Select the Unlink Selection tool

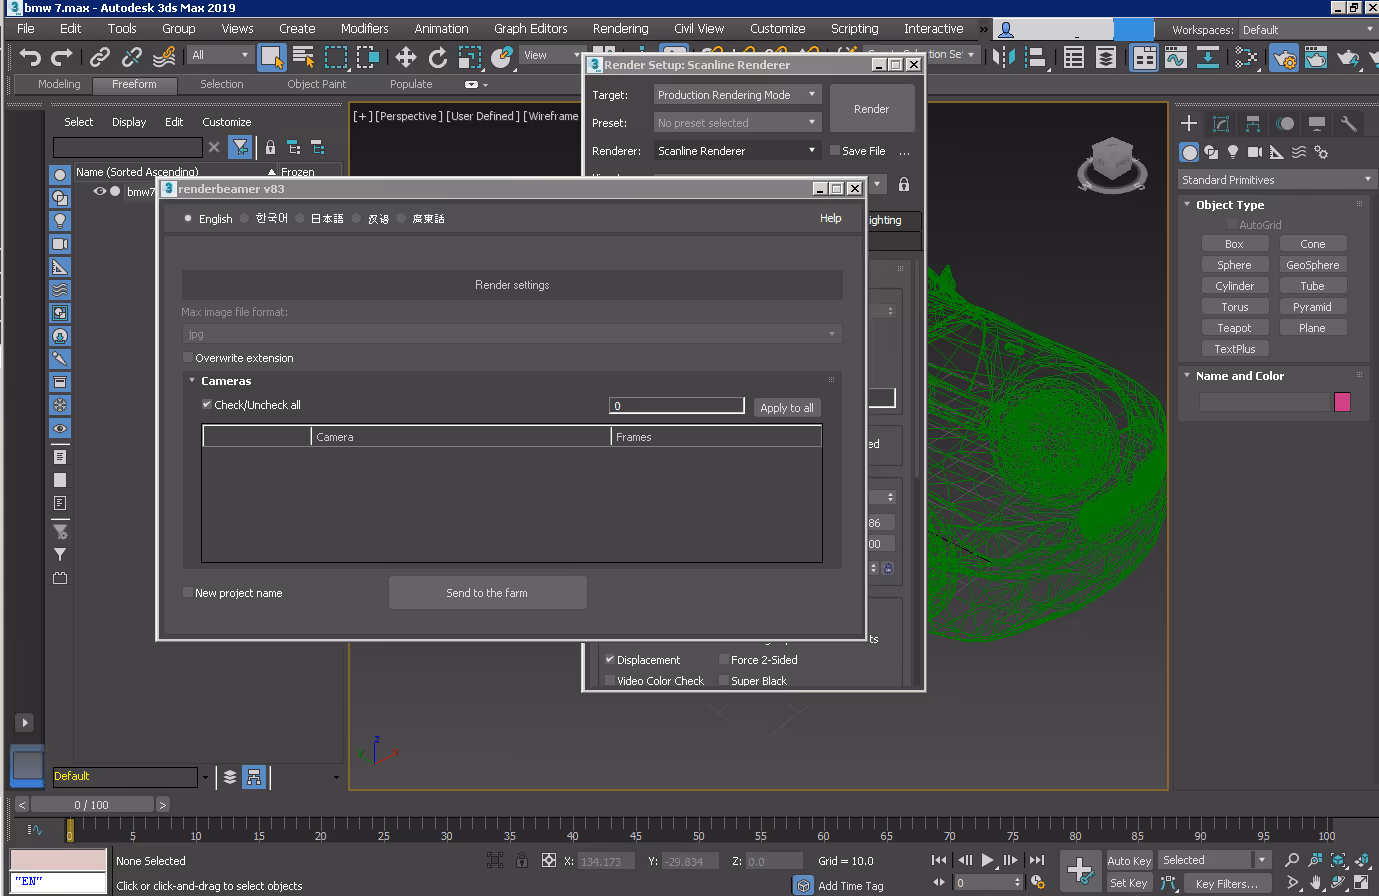(132, 57)
